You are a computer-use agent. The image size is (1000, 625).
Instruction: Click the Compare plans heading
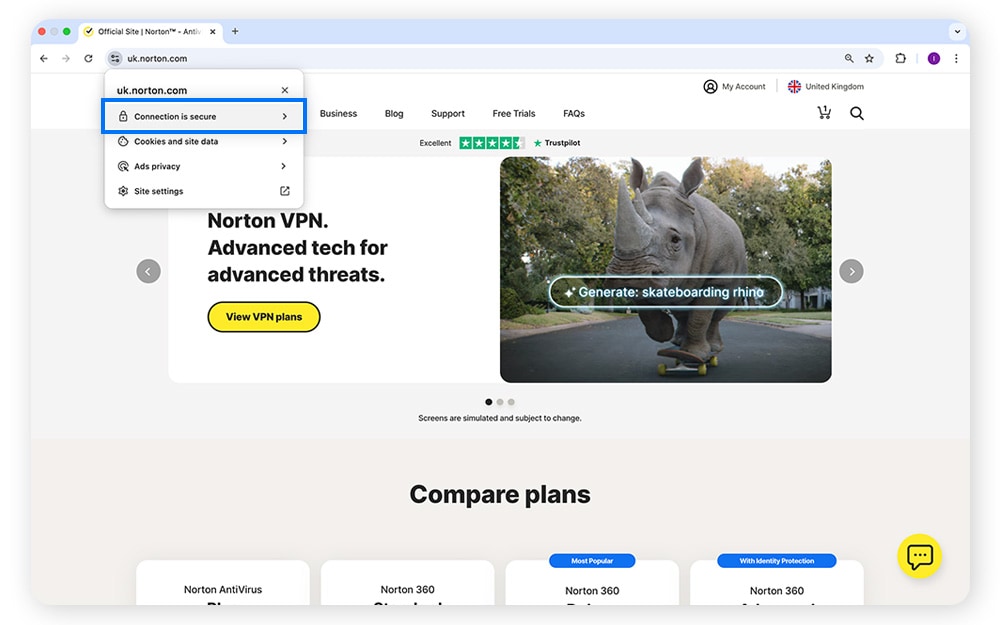500,494
